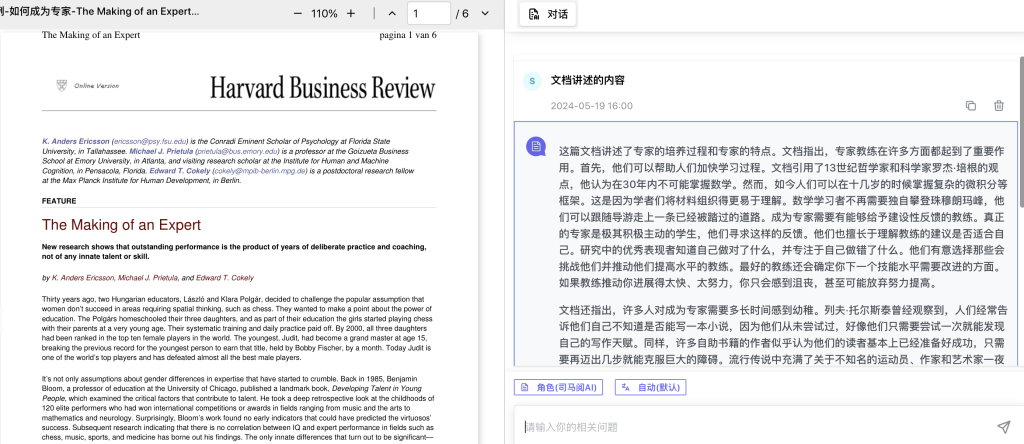This screenshot has height=444, width=1024.
Task: Go to next page with down chevron
Action: (485, 14)
